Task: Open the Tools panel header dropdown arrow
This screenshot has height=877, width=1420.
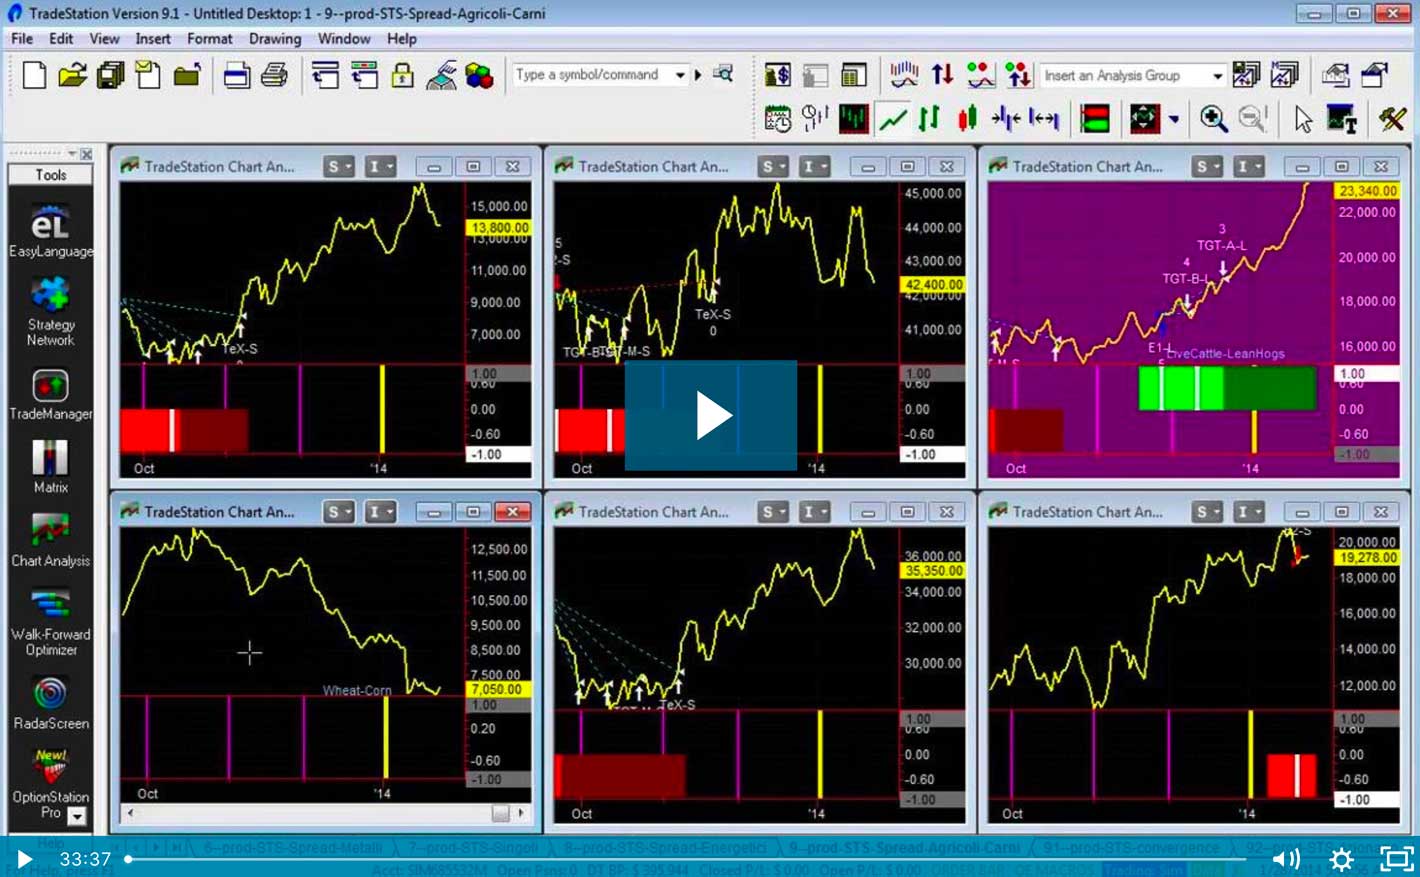Action: point(72,154)
